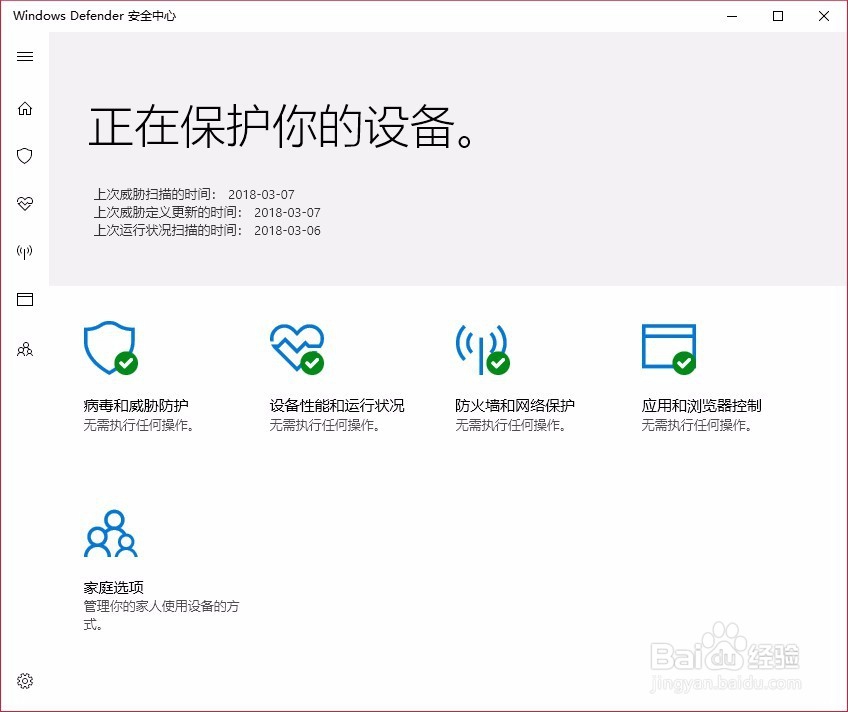This screenshot has width=848, height=712.
Task: Click the large family icon for 家庭选项
Action: tap(111, 534)
